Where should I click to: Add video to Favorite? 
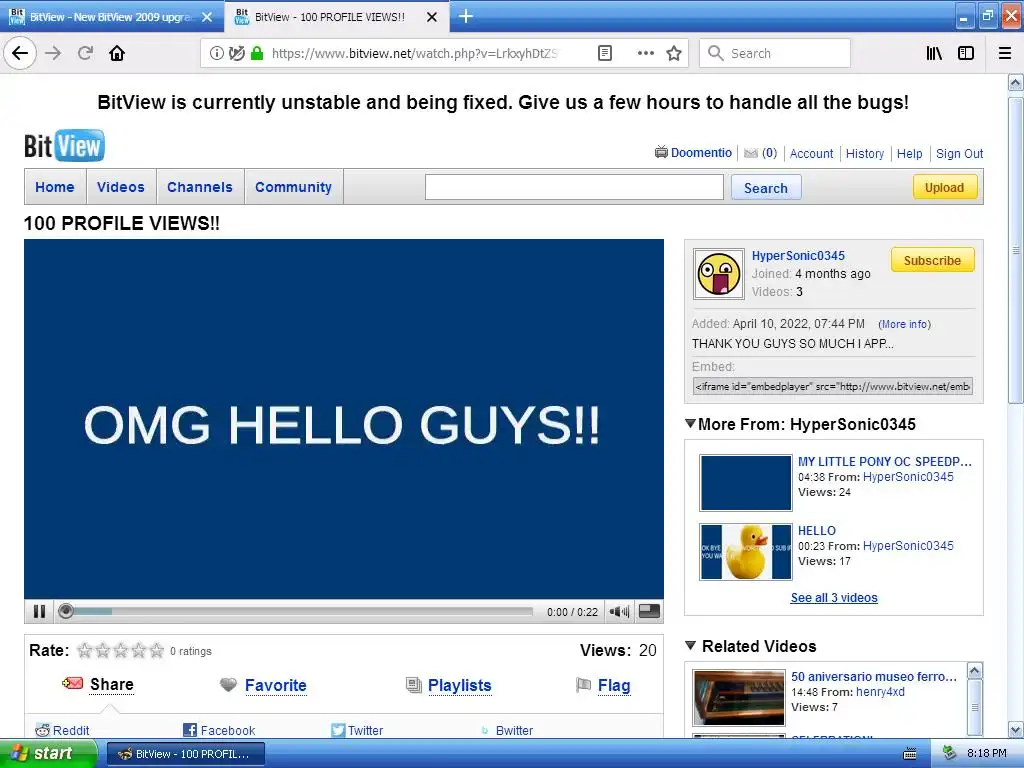click(276, 685)
